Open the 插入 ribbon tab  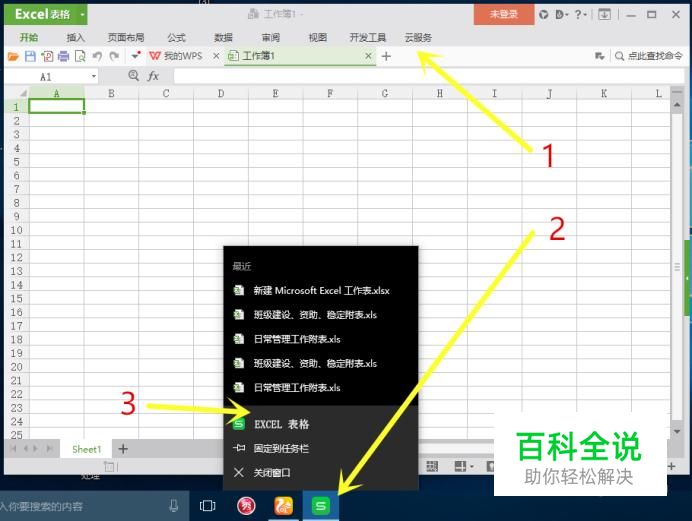point(75,37)
